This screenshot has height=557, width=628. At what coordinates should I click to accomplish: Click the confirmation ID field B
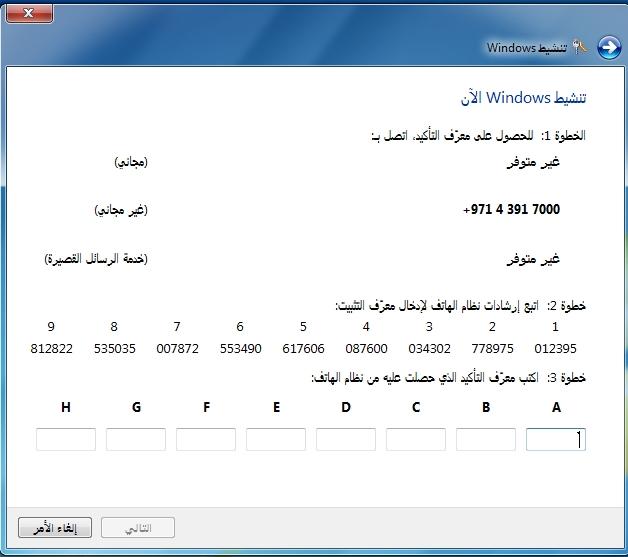486,439
